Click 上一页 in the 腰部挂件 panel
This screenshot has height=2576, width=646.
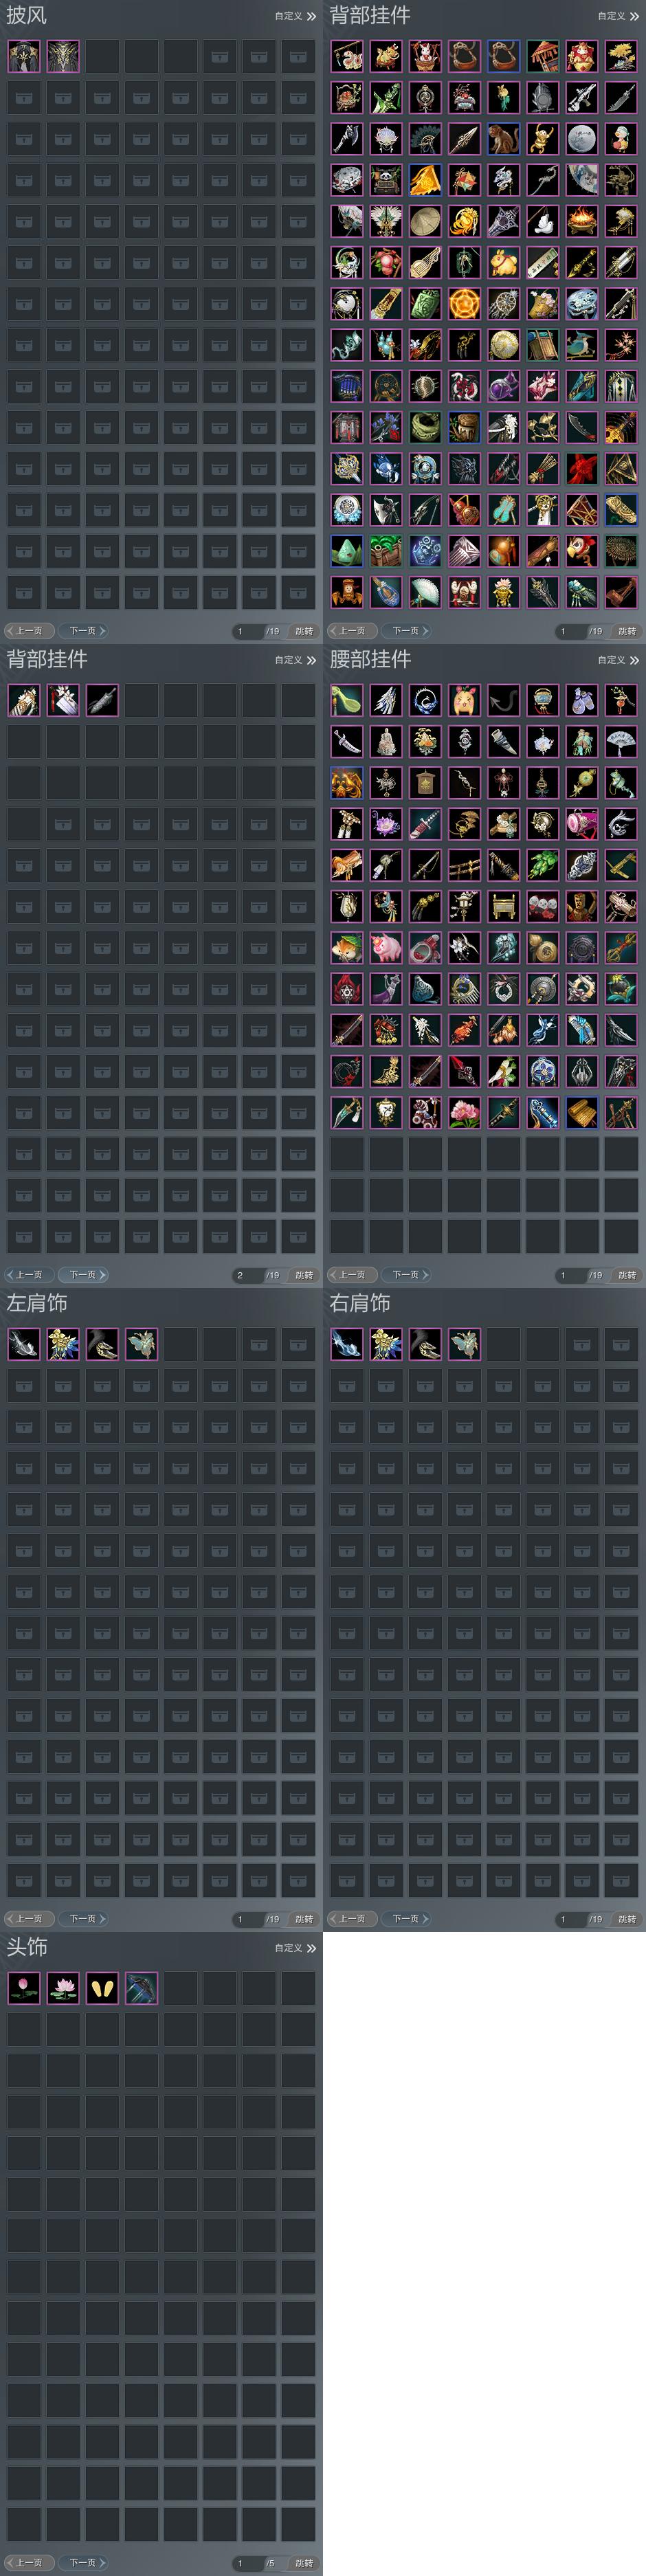352,1275
